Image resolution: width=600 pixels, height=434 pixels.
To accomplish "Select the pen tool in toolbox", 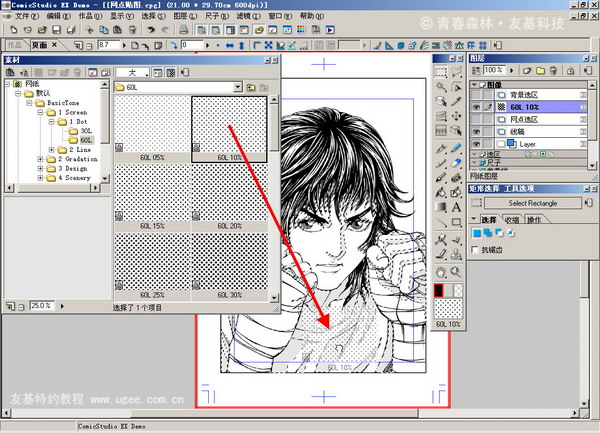I will pyautogui.click(x=440, y=148).
